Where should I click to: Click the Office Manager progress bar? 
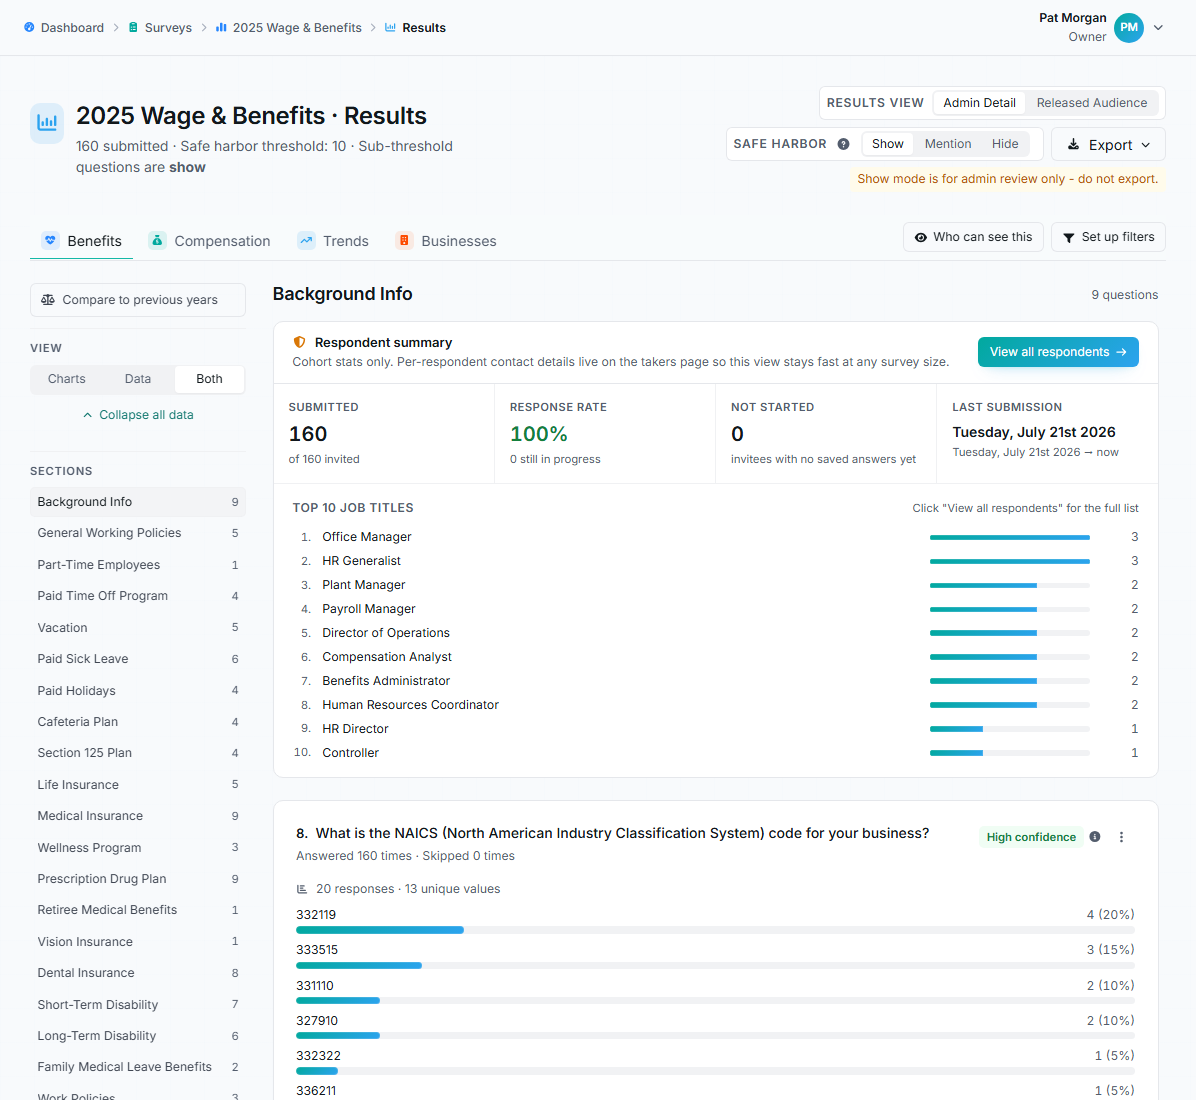point(1009,537)
